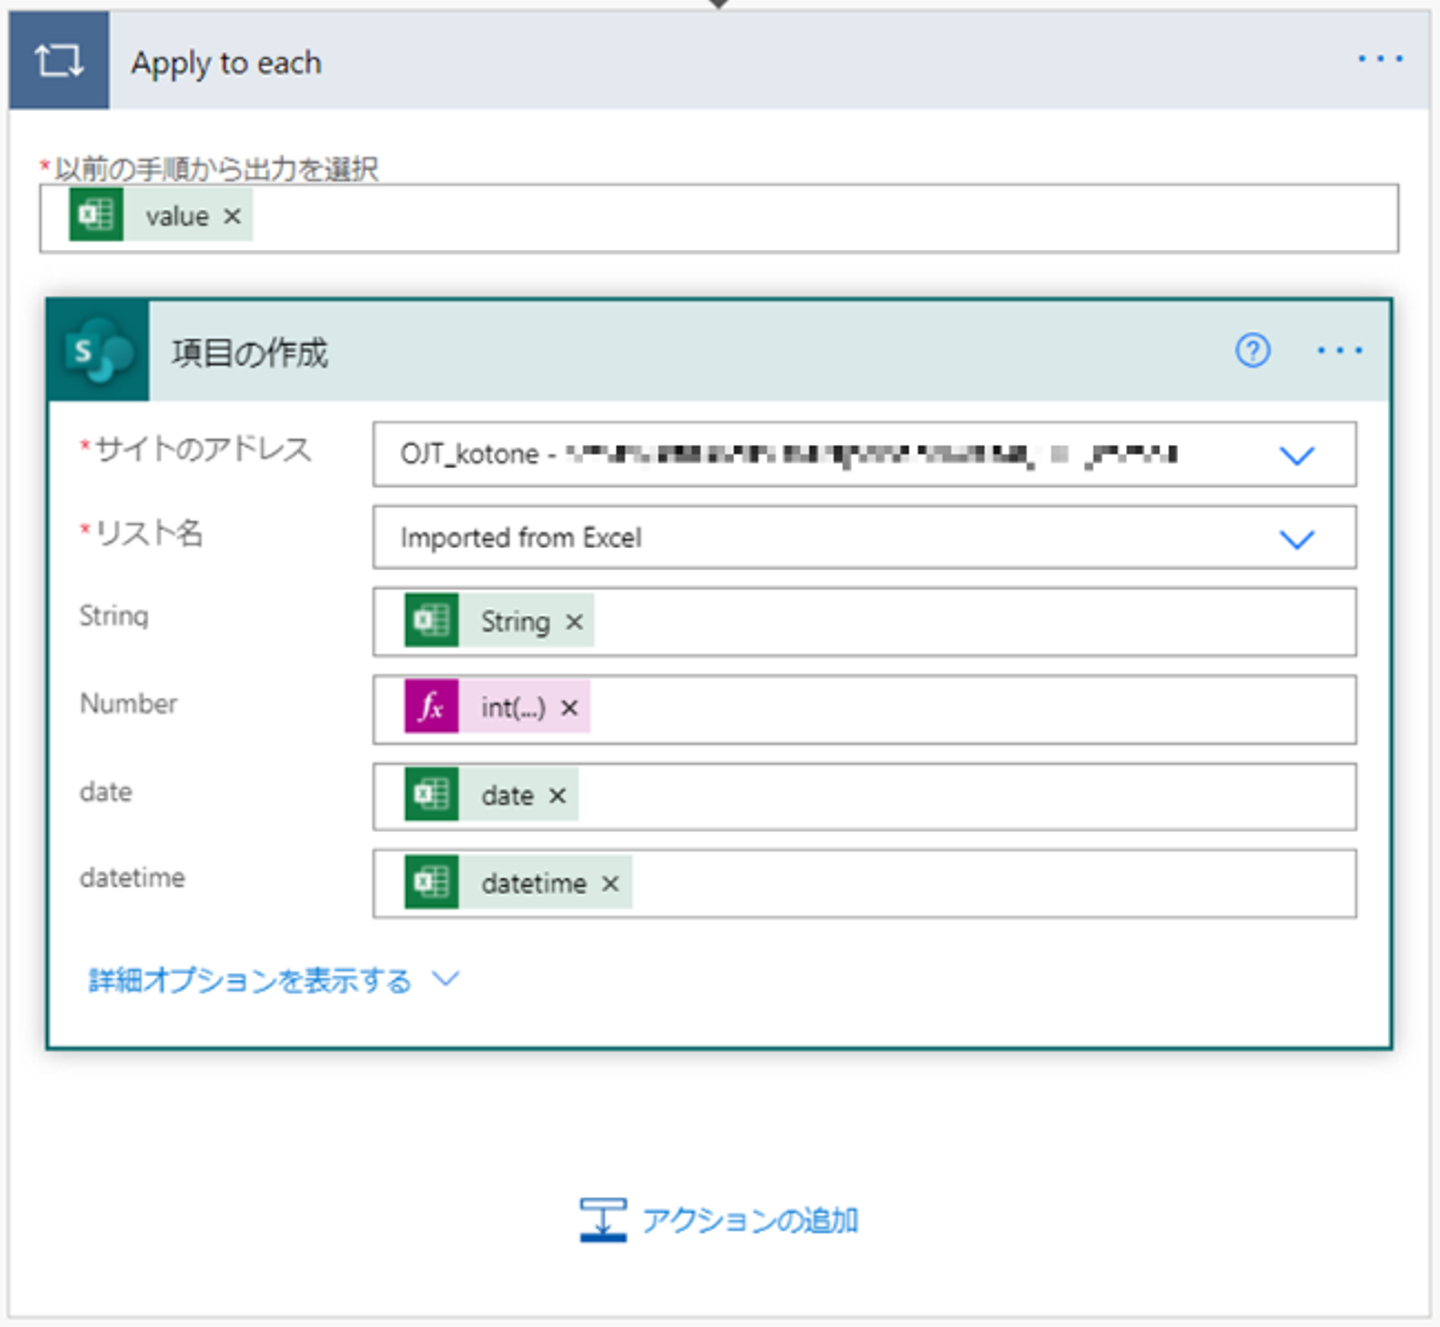Remove the date token
The height and width of the screenshot is (1327, 1440).
click(x=558, y=796)
